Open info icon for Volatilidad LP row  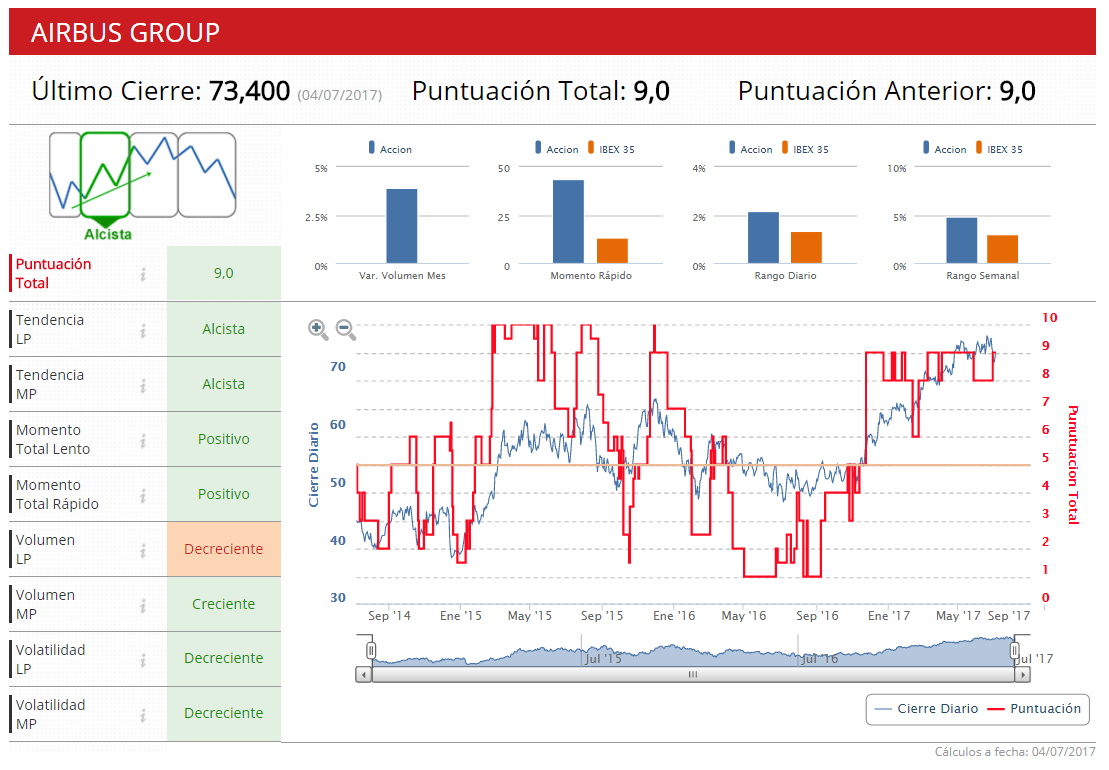[143, 660]
